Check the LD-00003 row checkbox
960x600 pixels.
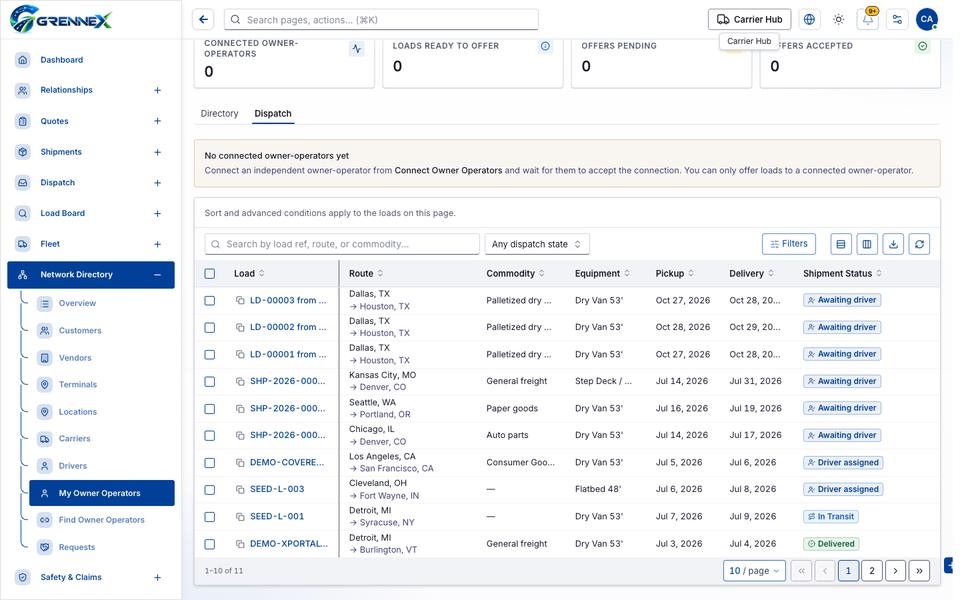click(209, 301)
